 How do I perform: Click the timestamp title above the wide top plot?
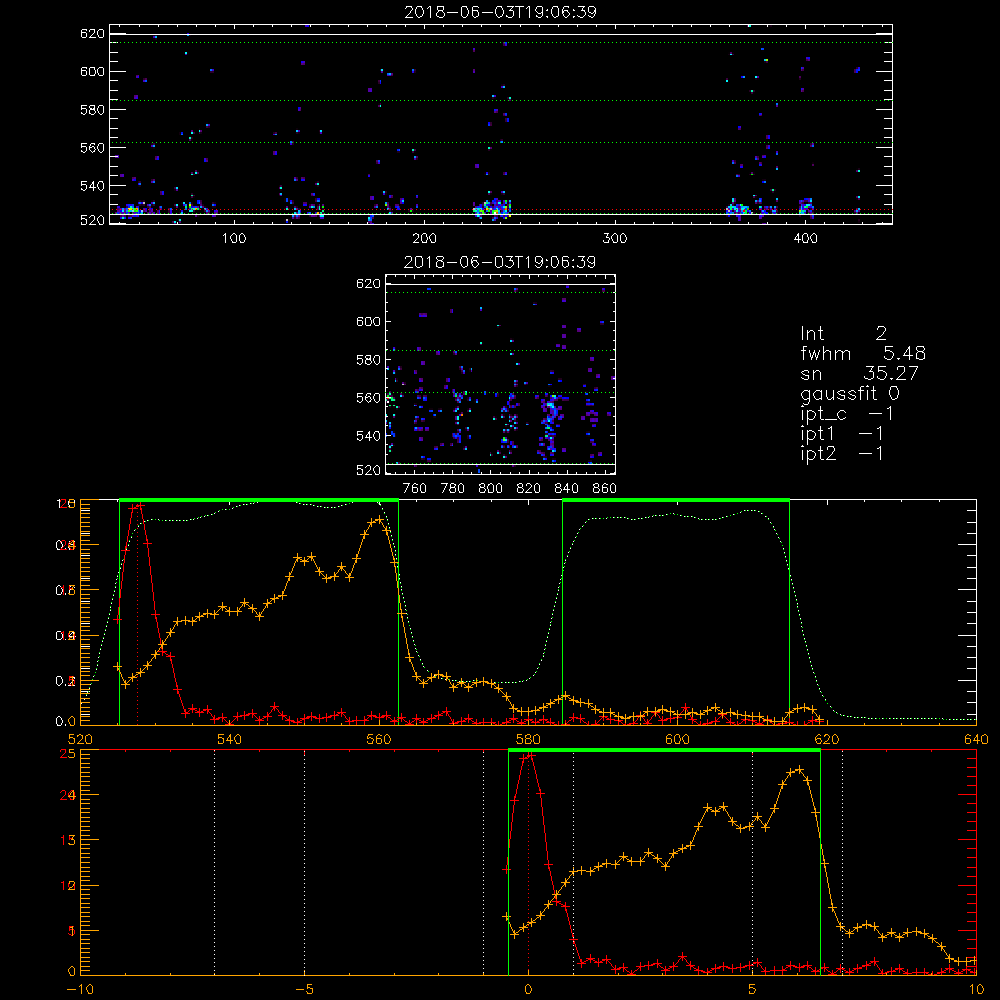(x=500, y=12)
